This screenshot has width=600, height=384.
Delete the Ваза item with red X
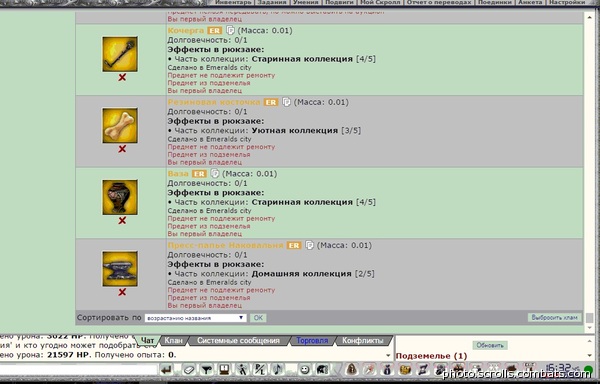[122, 220]
